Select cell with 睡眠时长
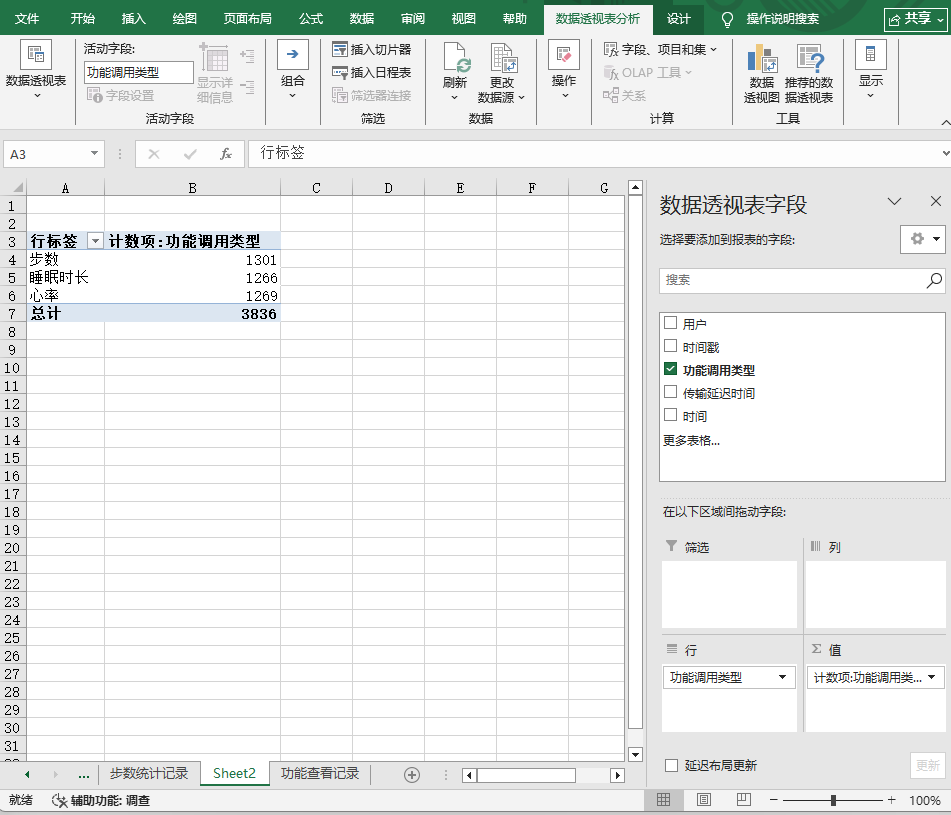This screenshot has height=815, width=951. click(66, 278)
